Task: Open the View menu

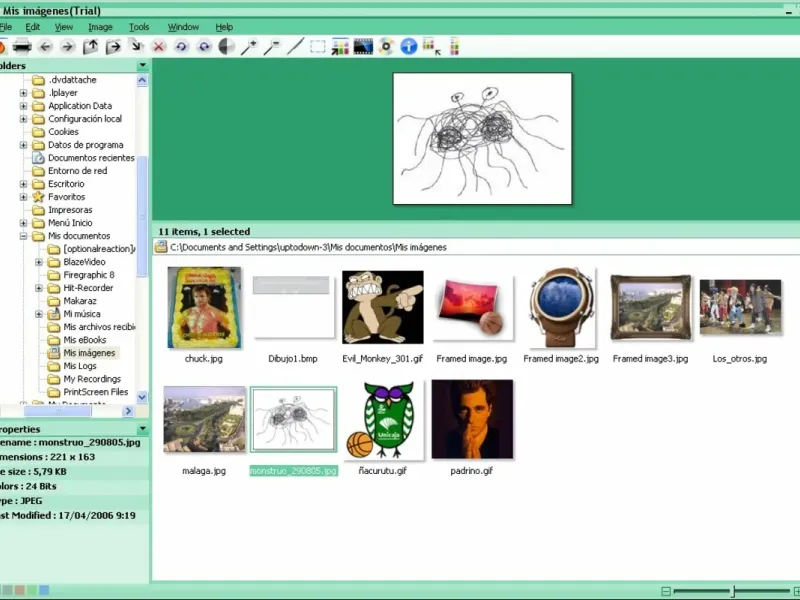Action: pyautogui.click(x=64, y=27)
